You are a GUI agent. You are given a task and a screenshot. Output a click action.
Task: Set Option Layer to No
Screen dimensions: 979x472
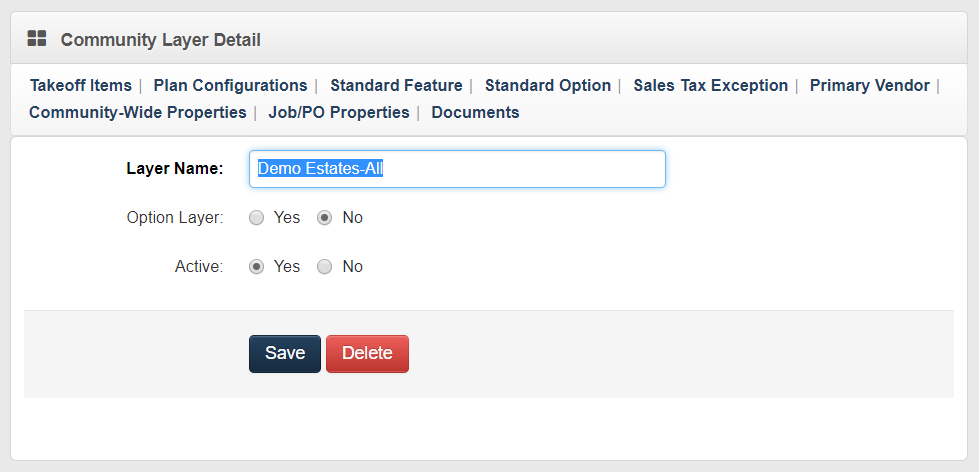[x=325, y=218]
